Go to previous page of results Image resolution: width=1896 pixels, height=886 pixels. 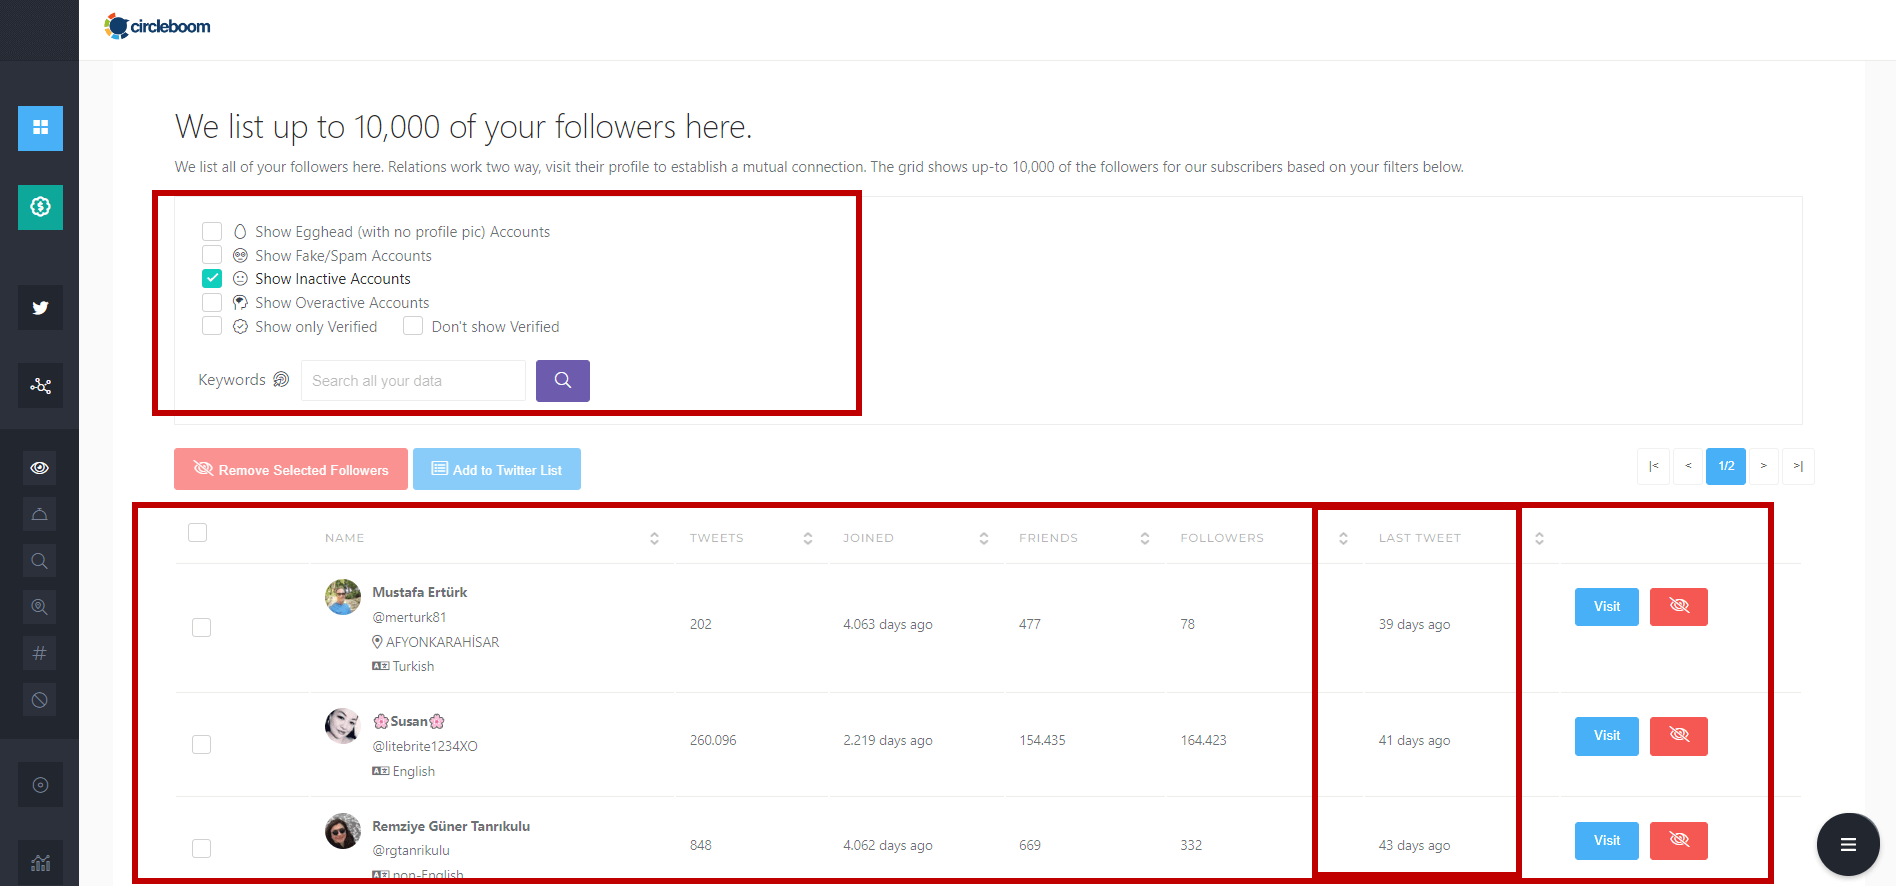(1689, 466)
